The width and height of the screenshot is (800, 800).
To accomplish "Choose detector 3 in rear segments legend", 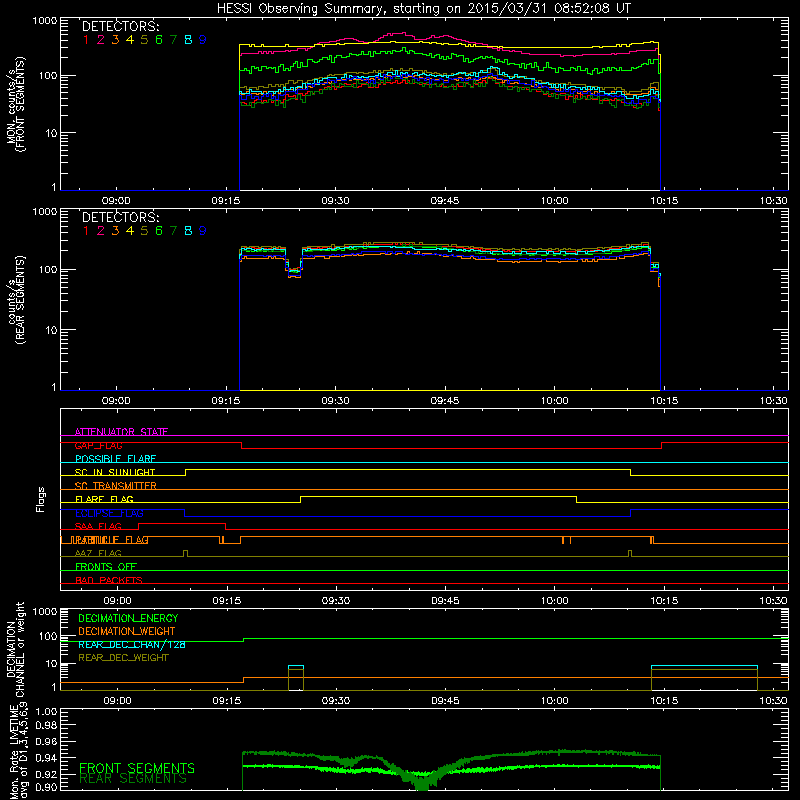I will point(115,231).
